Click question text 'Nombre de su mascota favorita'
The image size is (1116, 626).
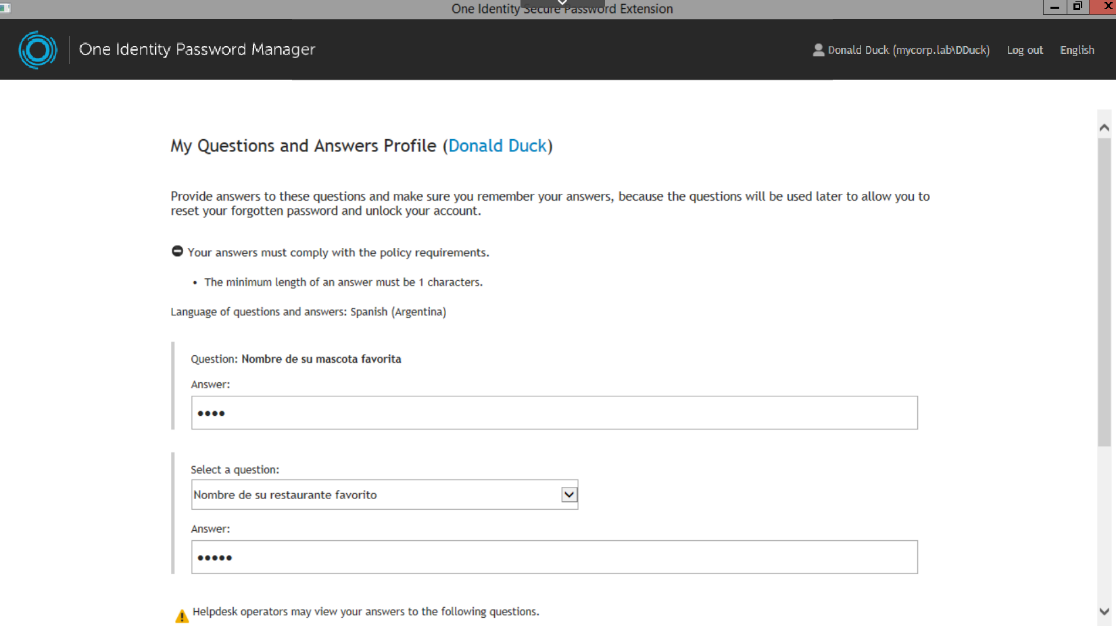tap(321, 359)
